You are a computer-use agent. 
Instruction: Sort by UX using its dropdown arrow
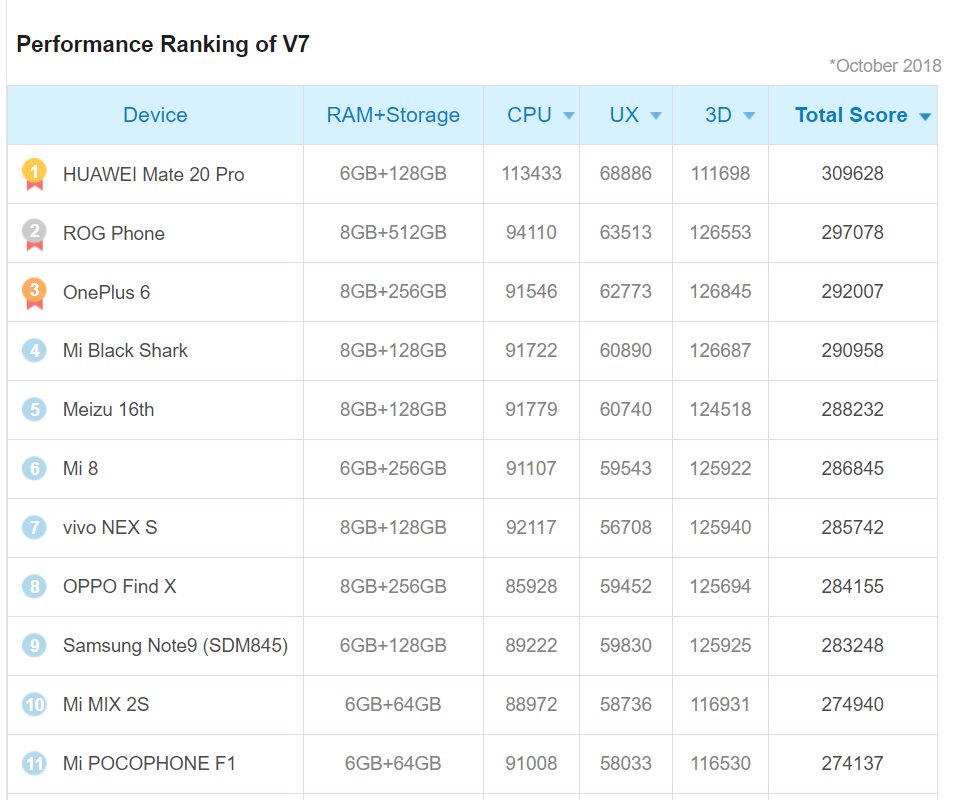coord(656,116)
